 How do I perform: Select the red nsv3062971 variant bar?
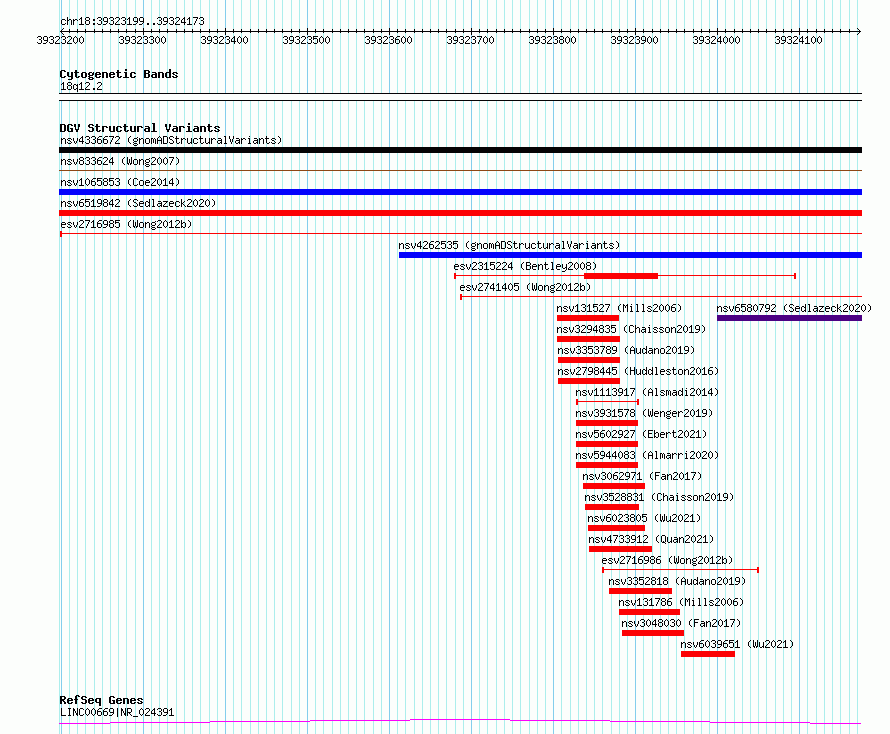click(x=614, y=486)
